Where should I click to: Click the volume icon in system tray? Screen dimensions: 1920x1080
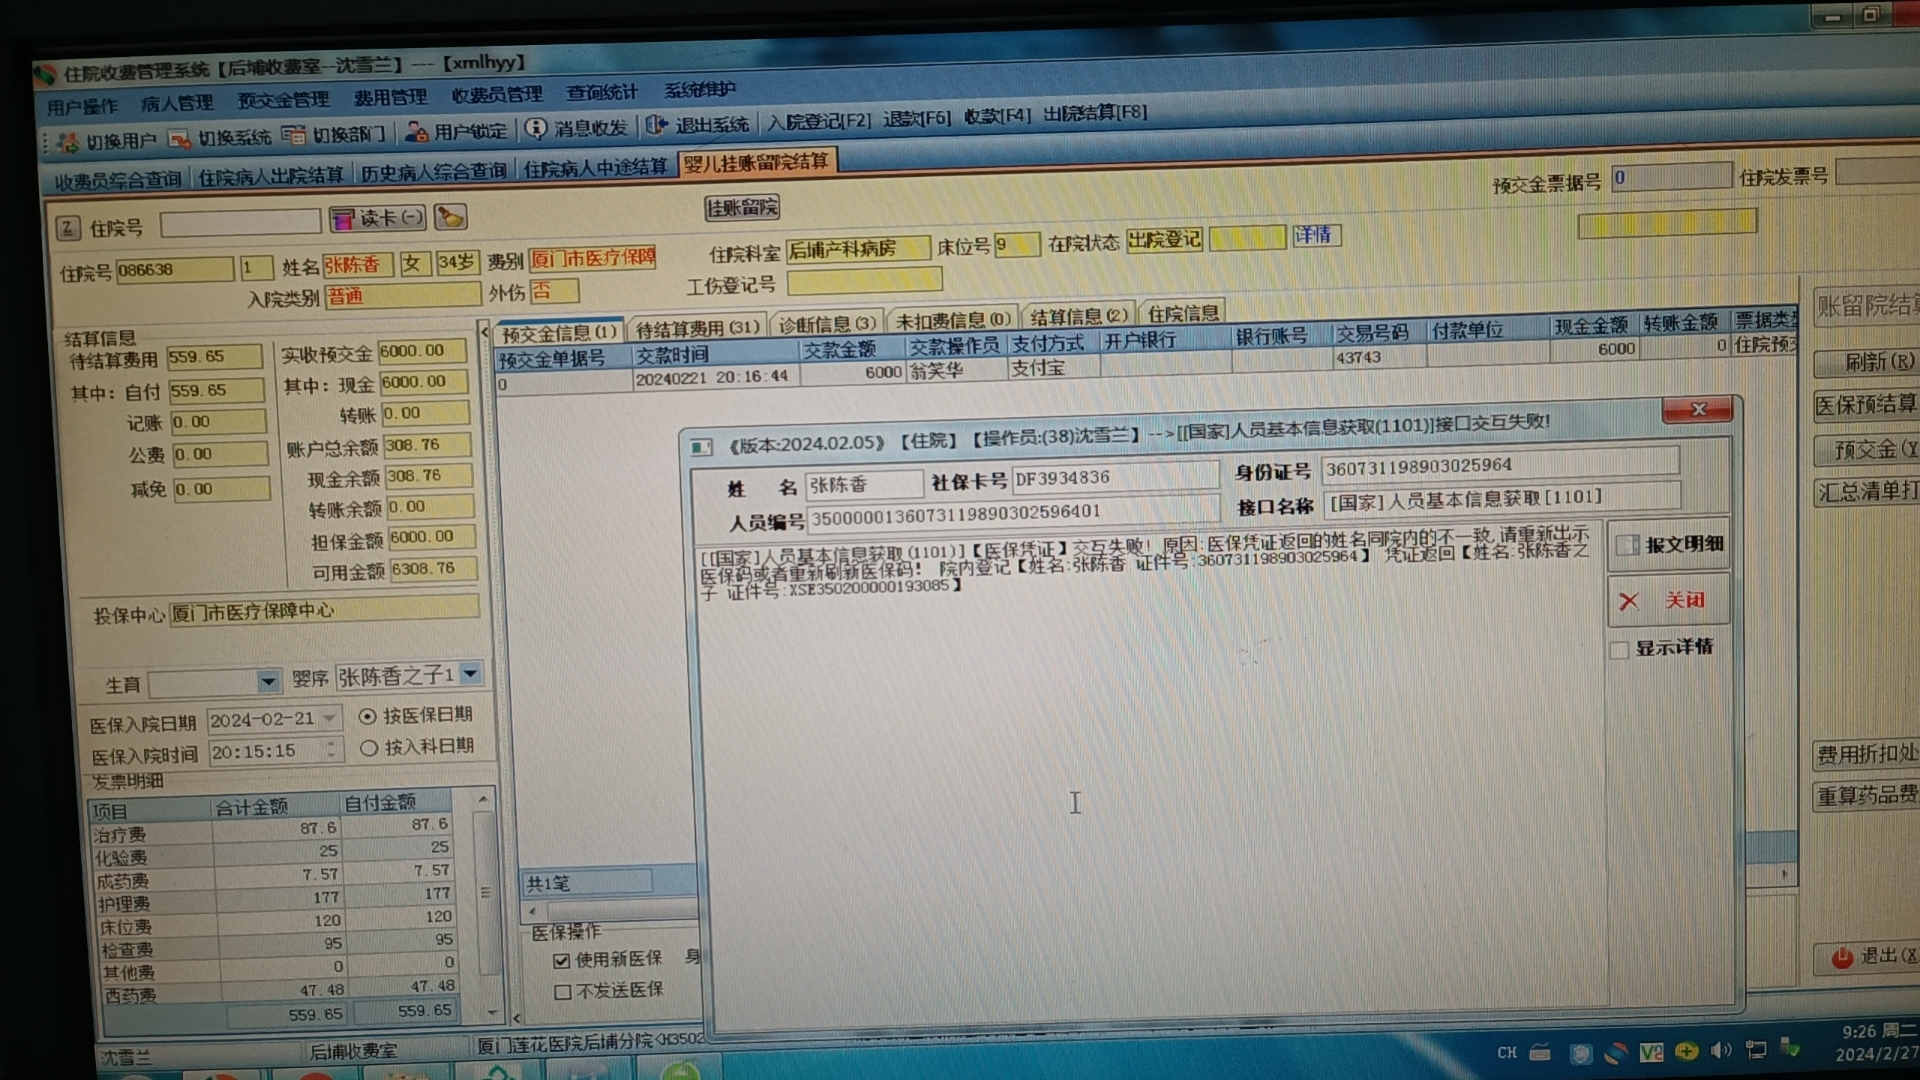pos(1720,1050)
